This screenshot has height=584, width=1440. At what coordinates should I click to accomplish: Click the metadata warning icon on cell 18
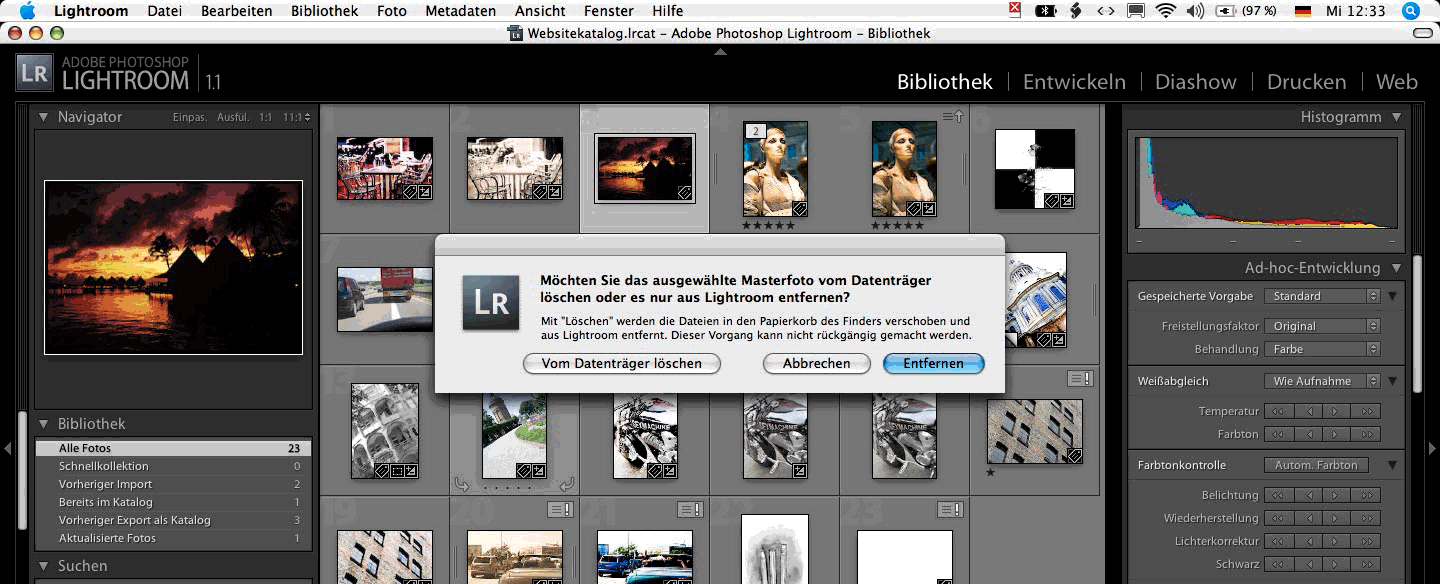(1081, 378)
